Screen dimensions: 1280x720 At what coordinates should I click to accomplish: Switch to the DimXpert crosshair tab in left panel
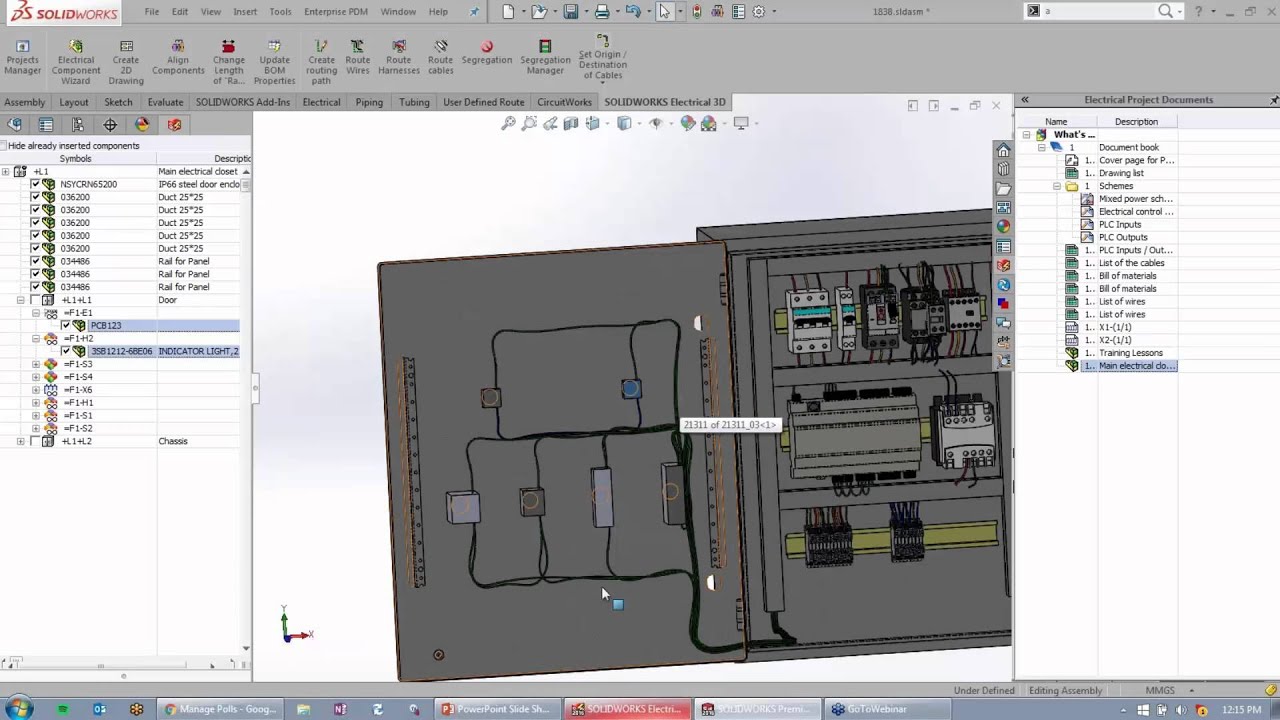[x=110, y=125]
